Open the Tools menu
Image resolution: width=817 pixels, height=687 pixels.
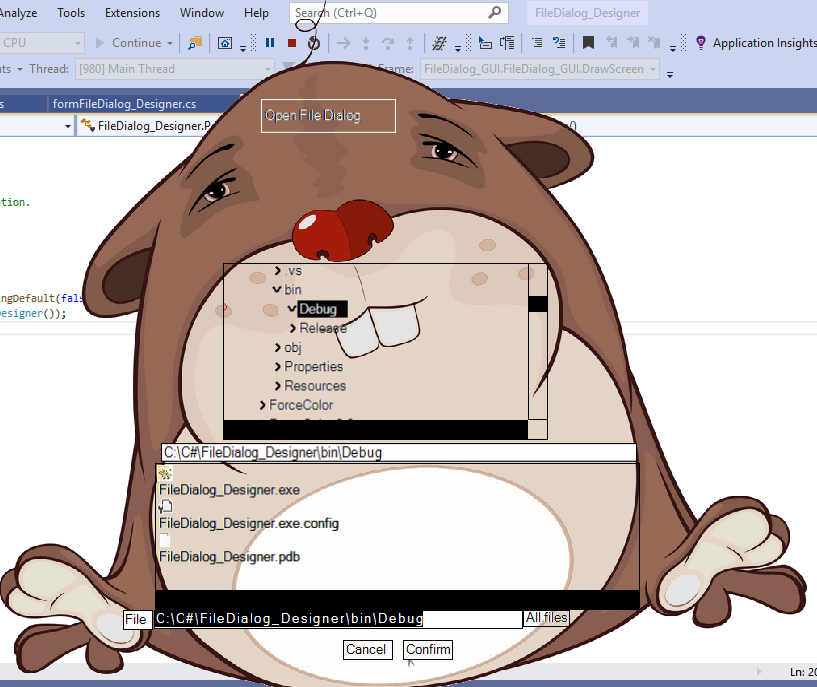71,13
